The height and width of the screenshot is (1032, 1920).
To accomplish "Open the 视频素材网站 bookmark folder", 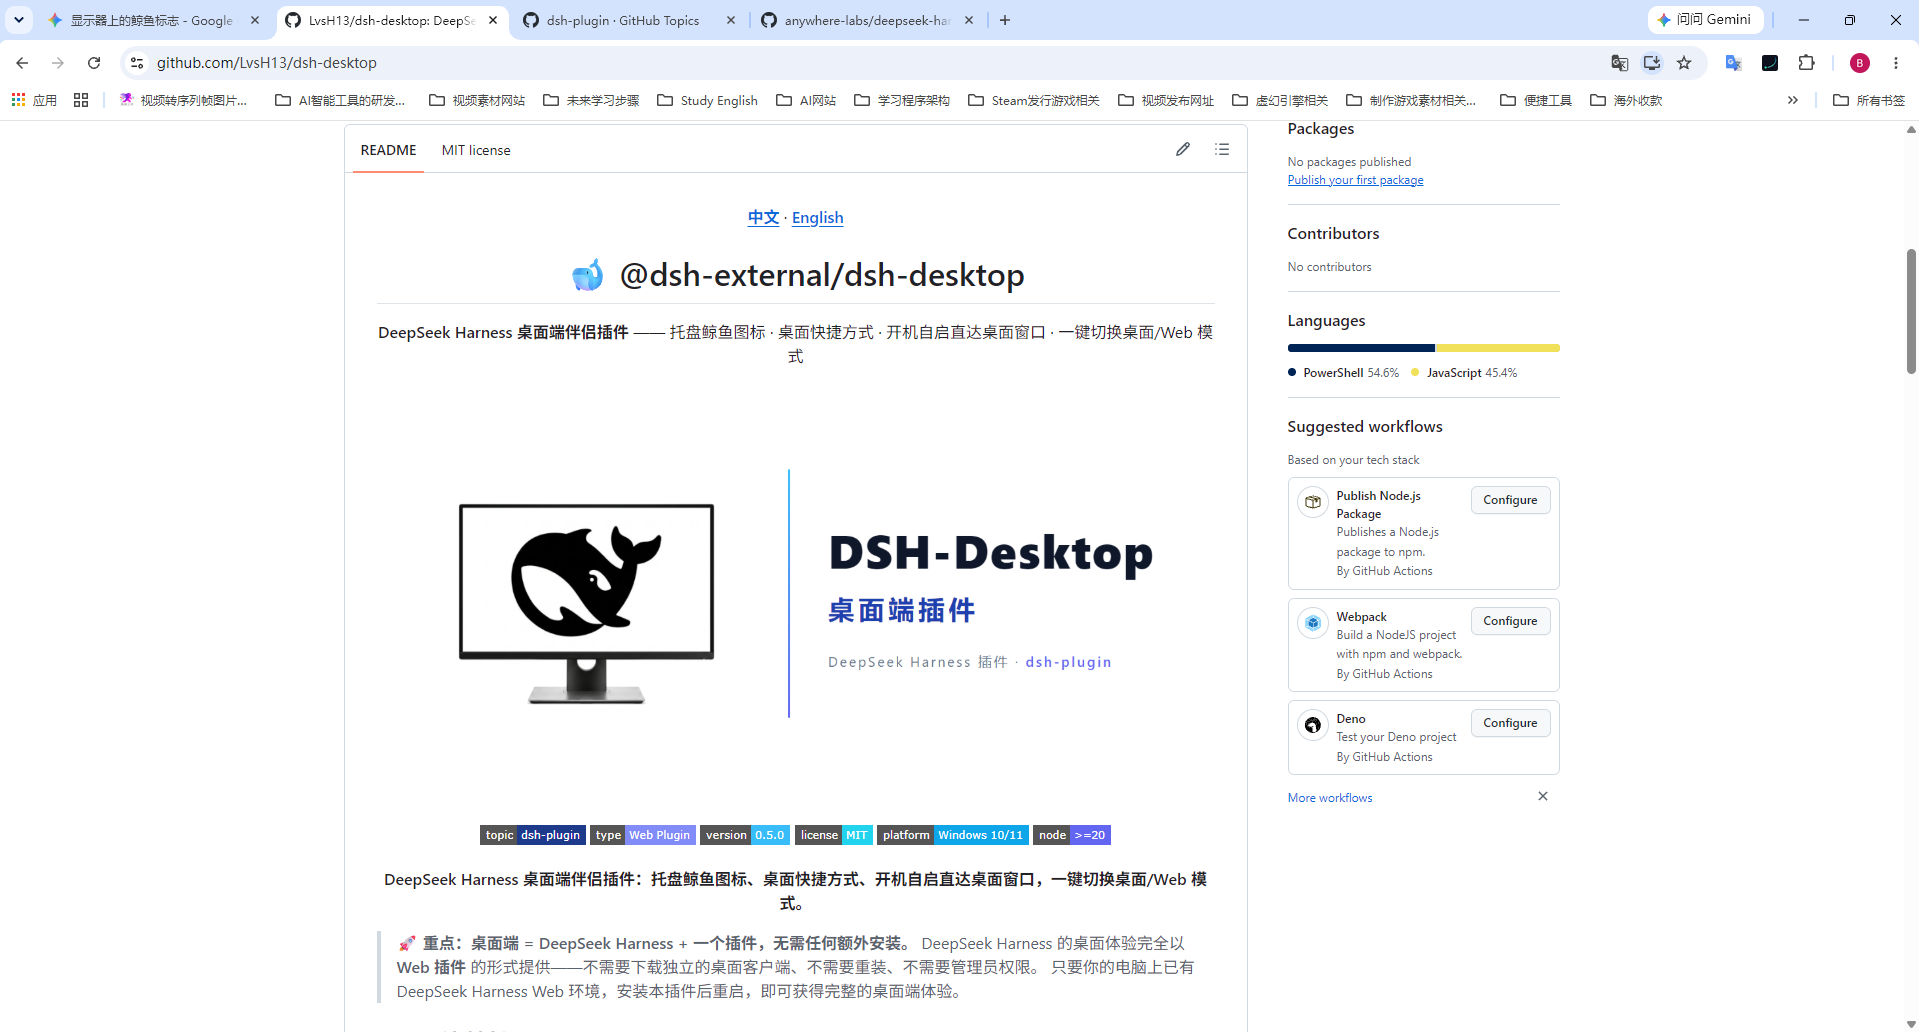I will [x=476, y=100].
